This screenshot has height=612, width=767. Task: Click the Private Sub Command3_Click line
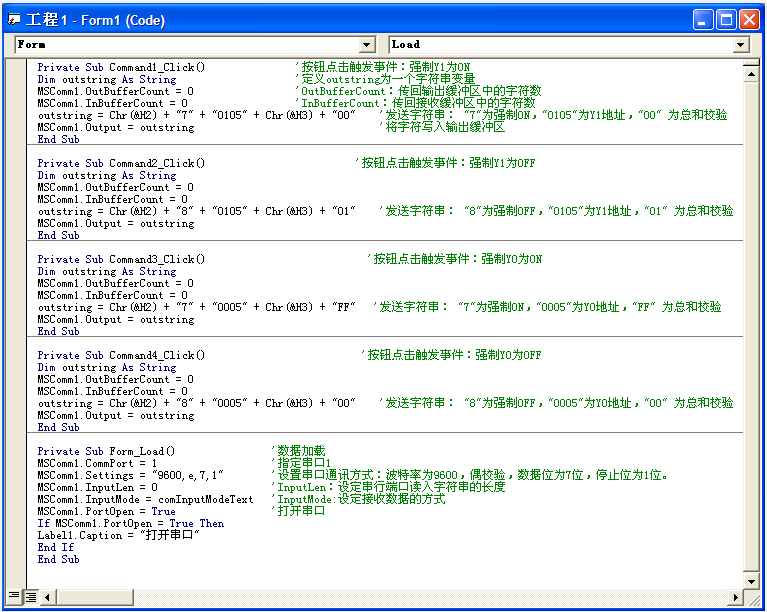[x=121, y=259]
